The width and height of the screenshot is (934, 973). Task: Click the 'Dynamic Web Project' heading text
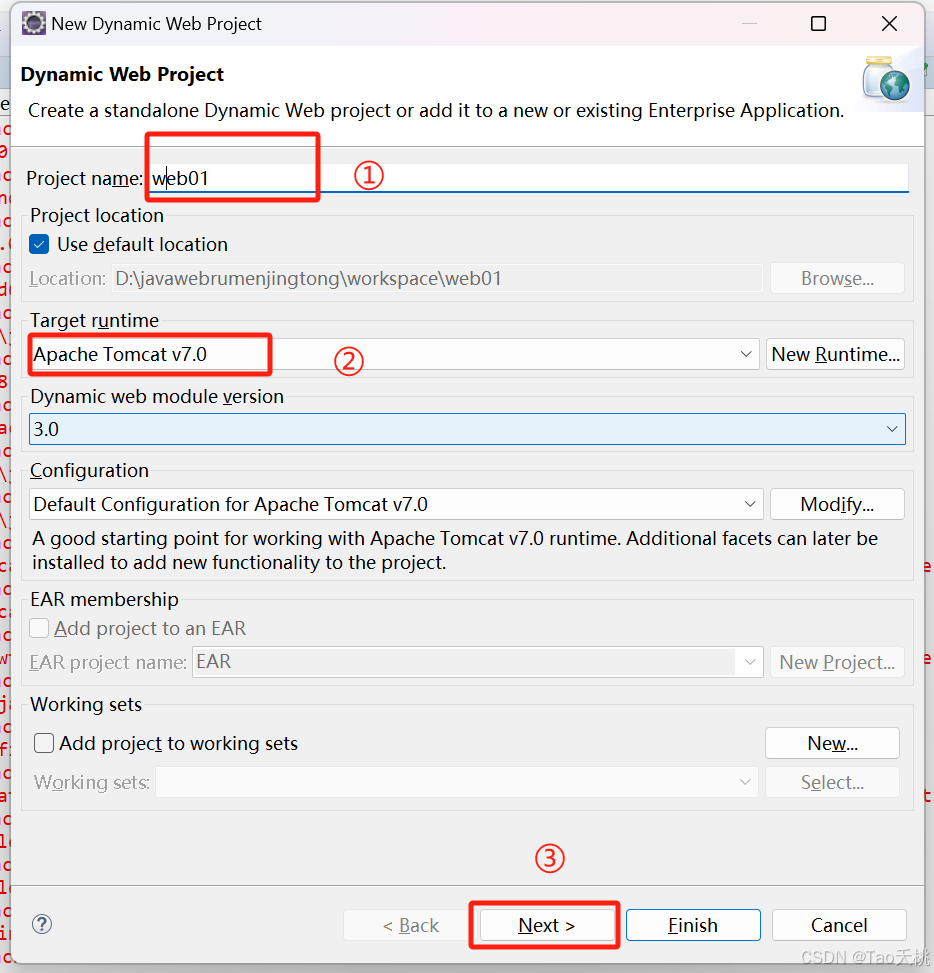point(122,74)
